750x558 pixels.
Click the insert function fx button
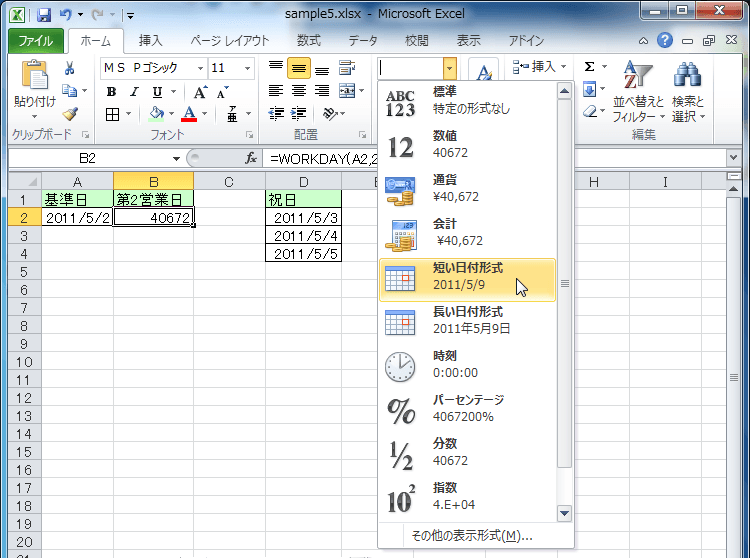pos(251,158)
